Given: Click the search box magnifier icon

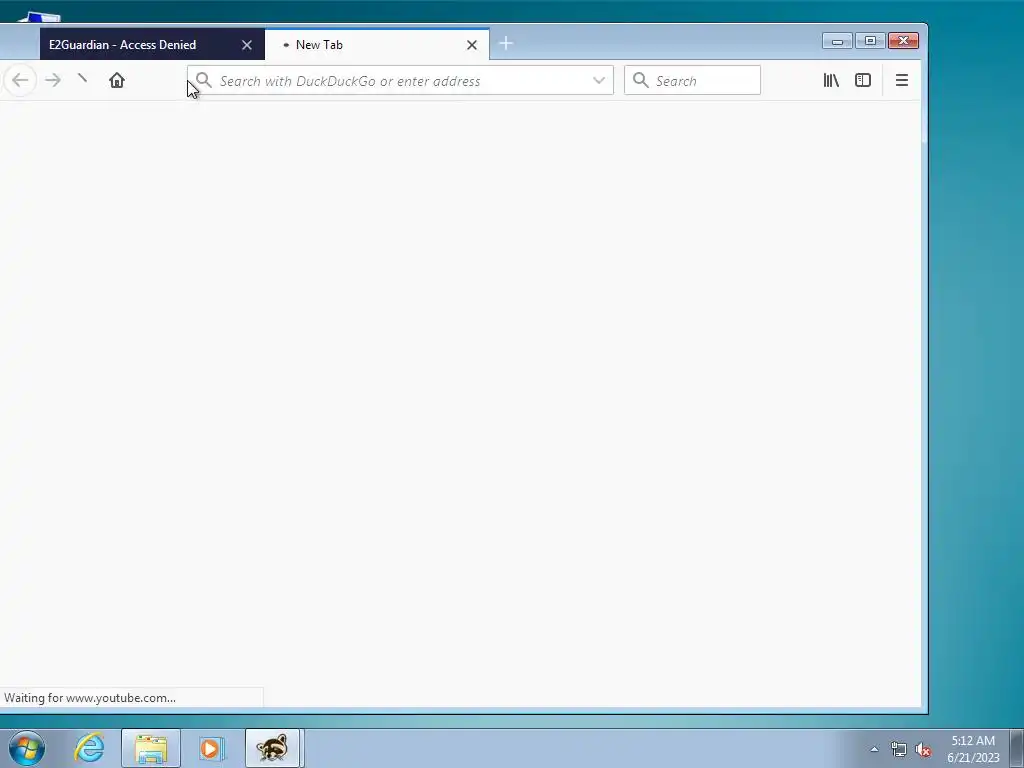Looking at the screenshot, I should [x=641, y=80].
